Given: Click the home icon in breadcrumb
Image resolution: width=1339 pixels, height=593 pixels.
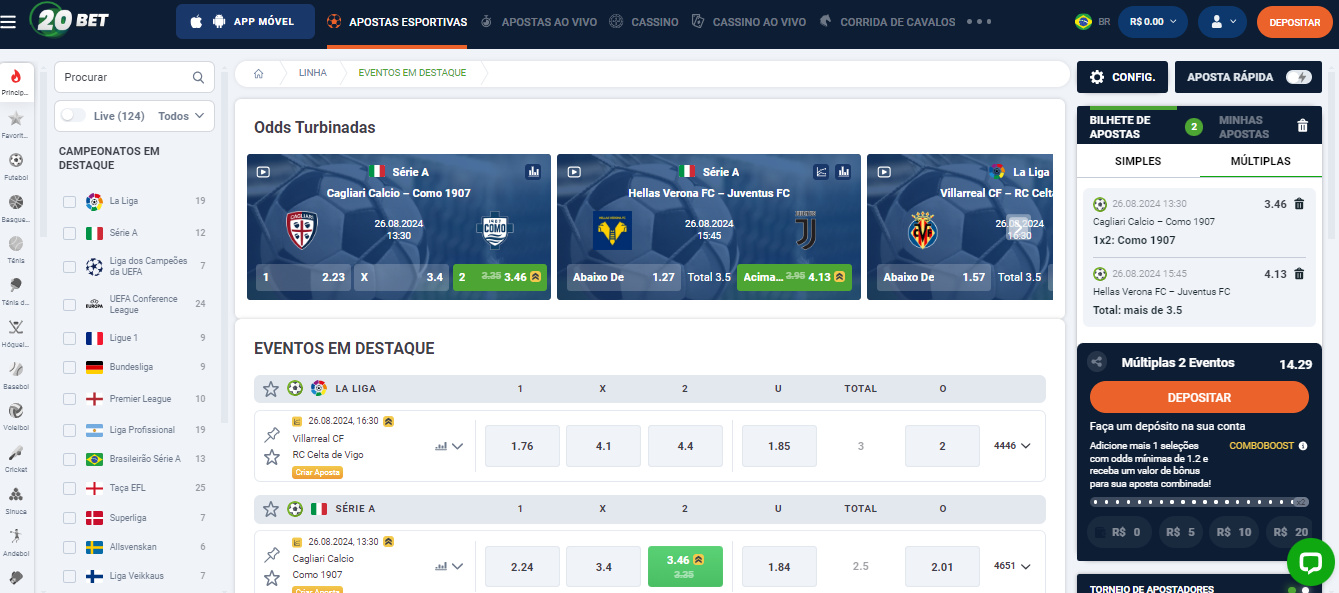Looking at the screenshot, I should (x=259, y=73).
